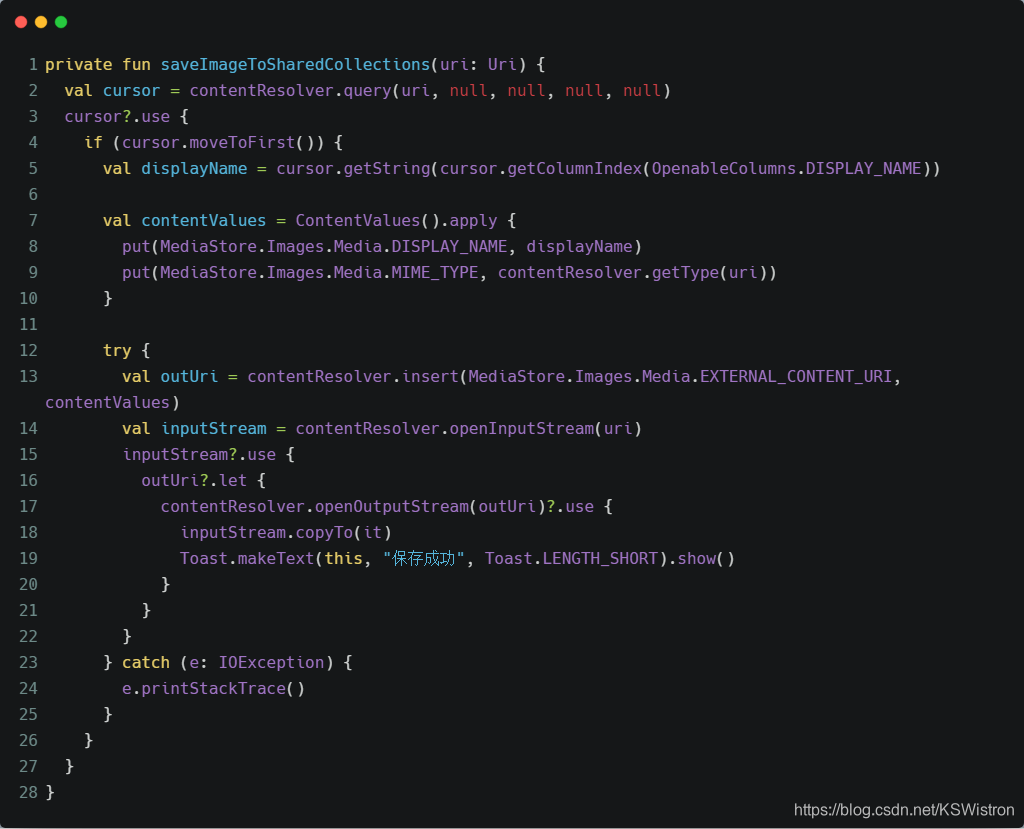The image size is (1024, 829).
Task: Click the green maximize window dot
Action: [61, 22]
